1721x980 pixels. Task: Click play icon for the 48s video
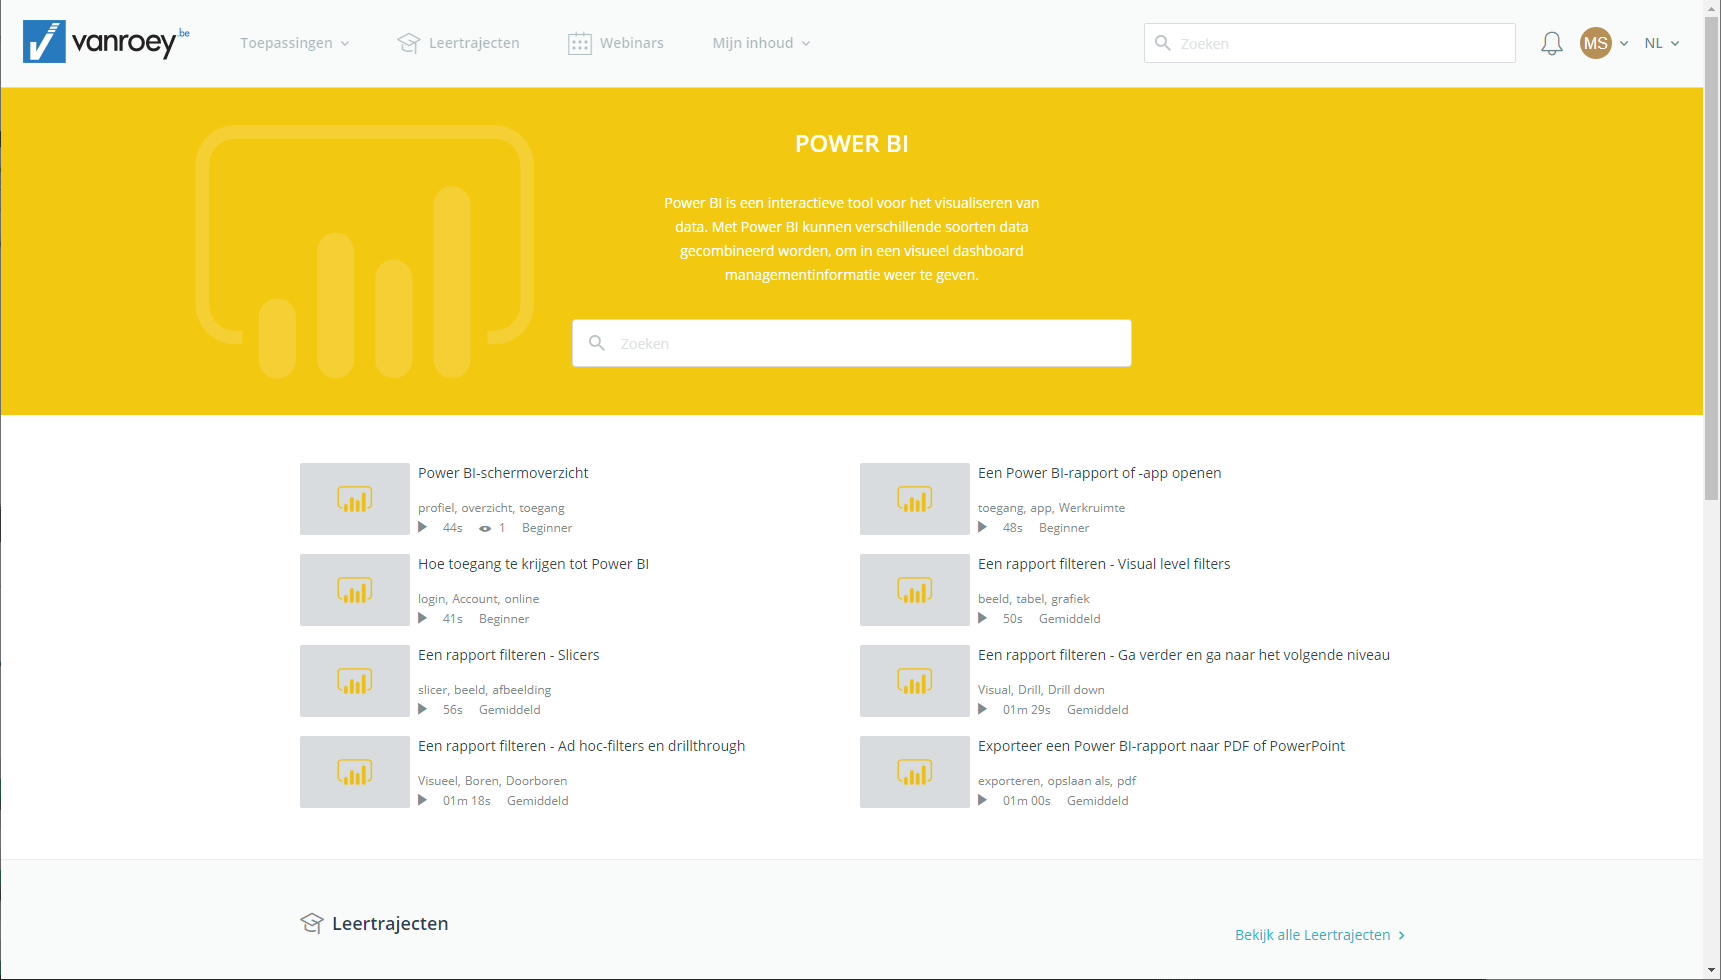(x=983, y=527)
